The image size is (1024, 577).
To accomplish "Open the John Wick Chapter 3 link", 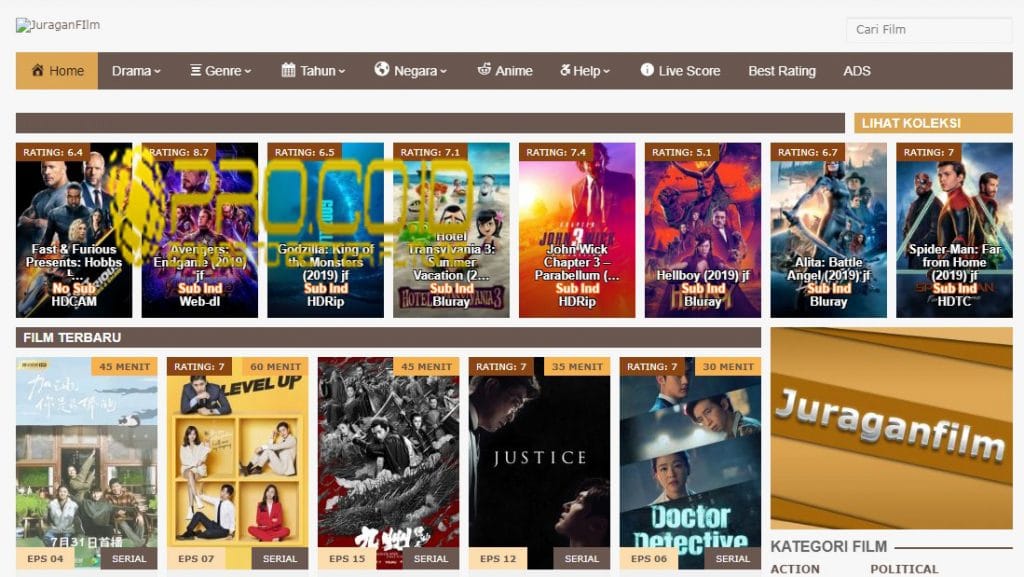I will (578, 225).
